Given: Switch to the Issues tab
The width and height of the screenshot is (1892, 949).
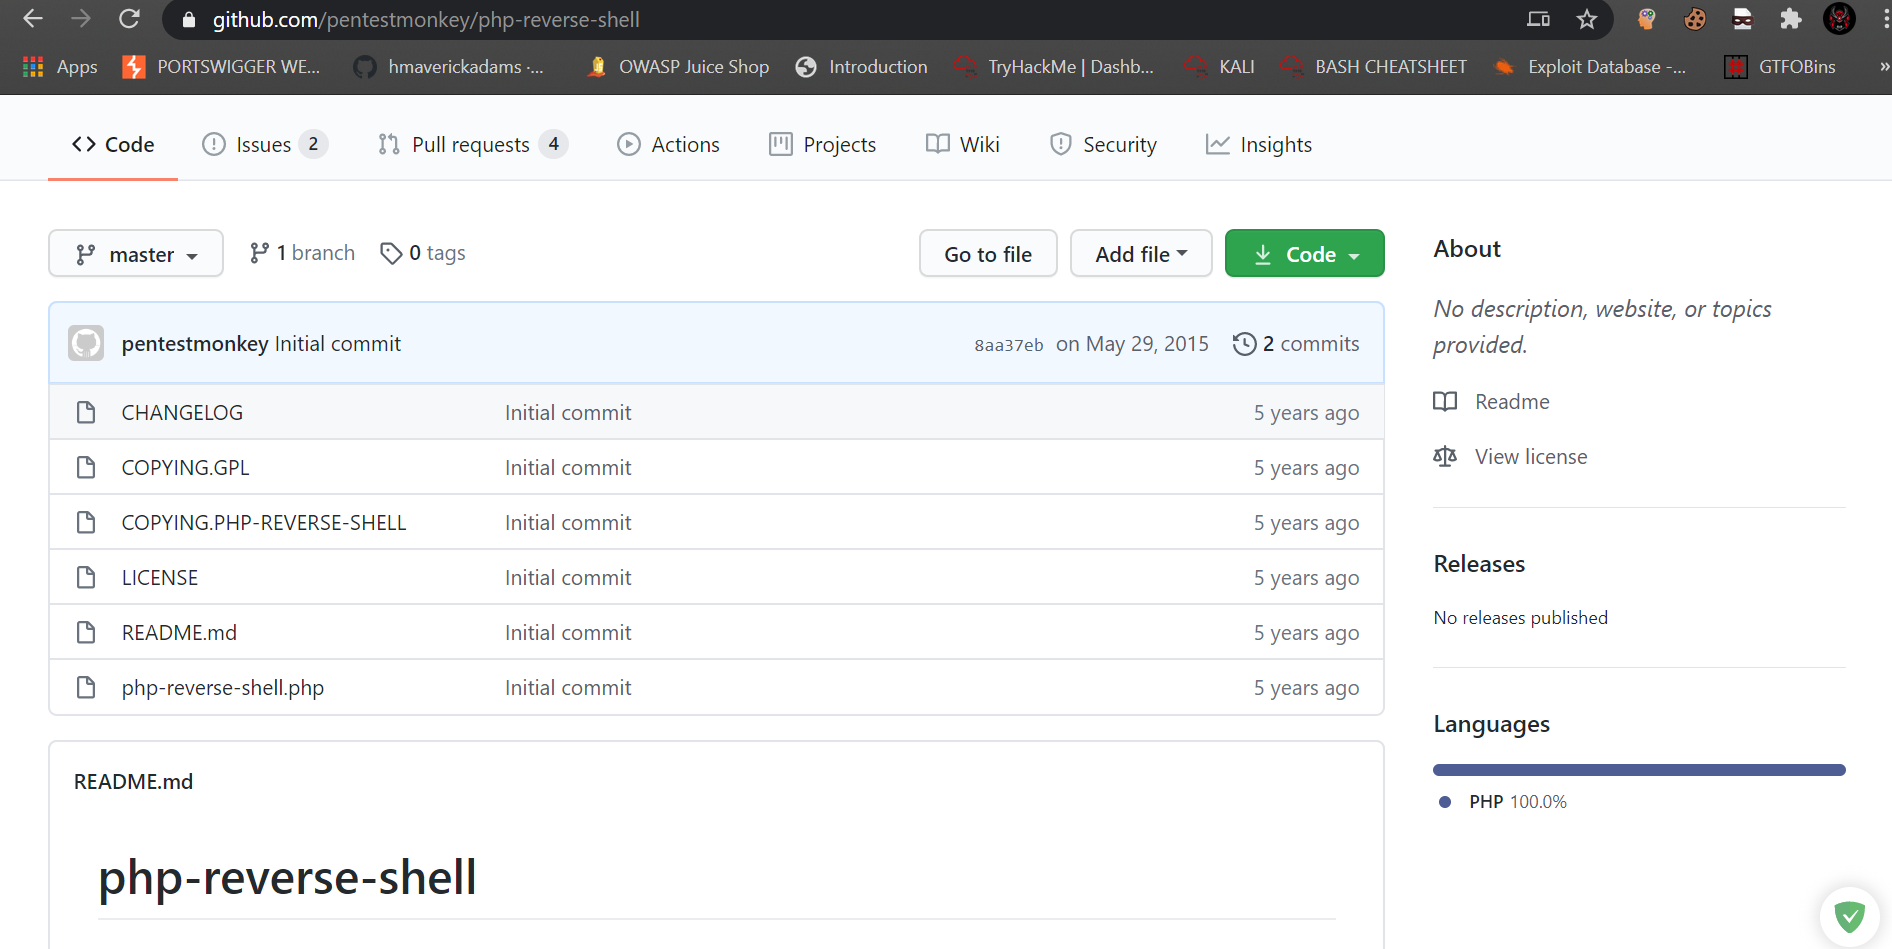Looking at the screenshot, I should [265, 145].
